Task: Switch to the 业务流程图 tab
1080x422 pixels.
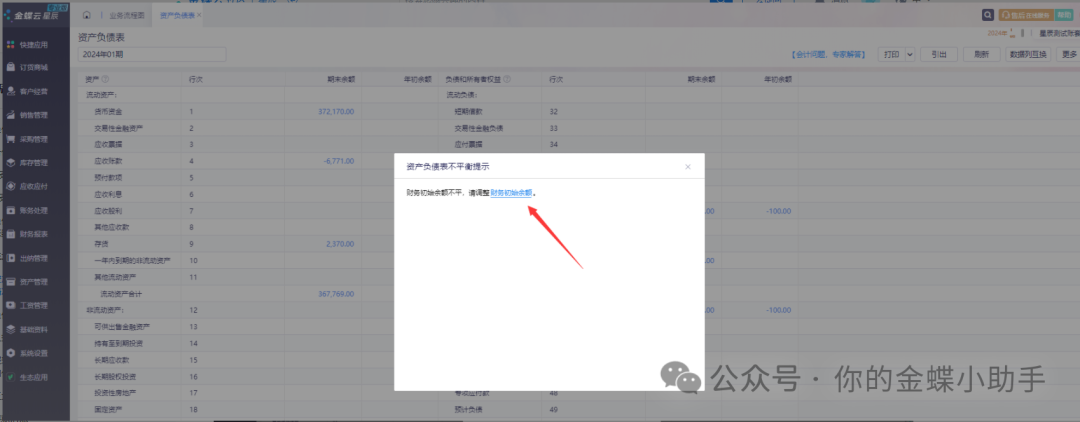Action: click(125, 16)
